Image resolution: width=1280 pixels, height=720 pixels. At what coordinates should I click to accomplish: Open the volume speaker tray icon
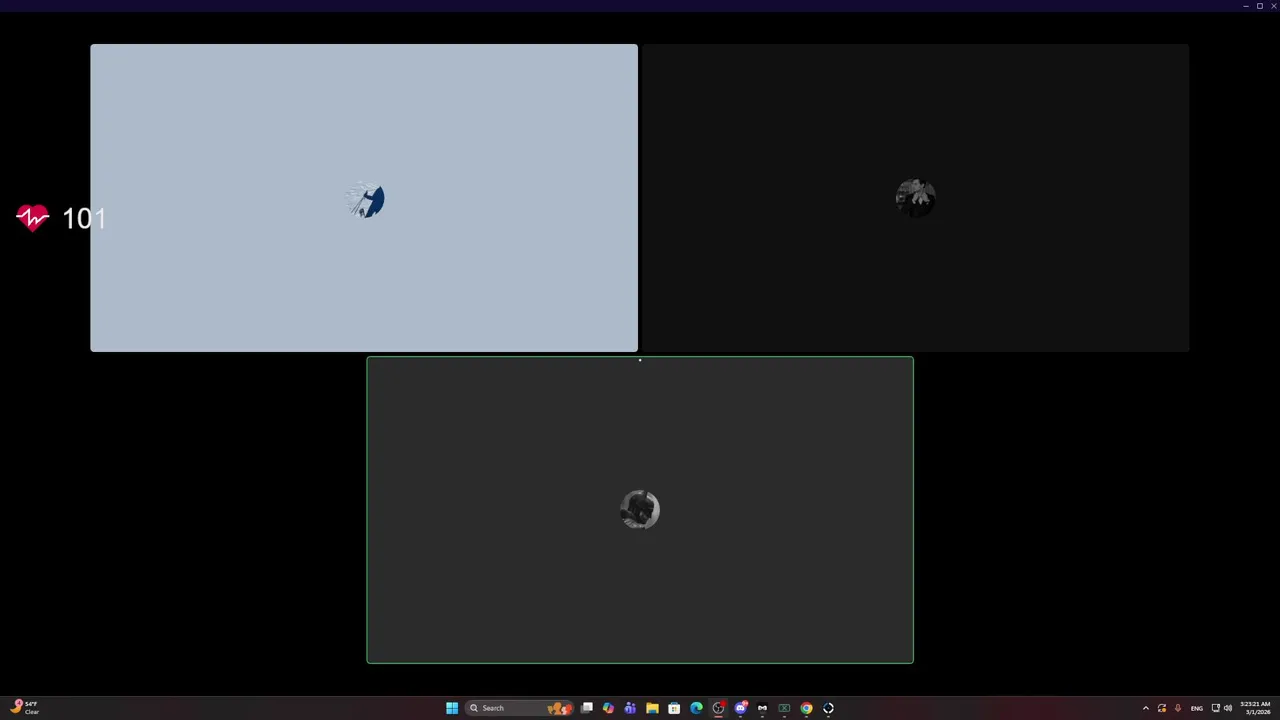pos(1228,708)
